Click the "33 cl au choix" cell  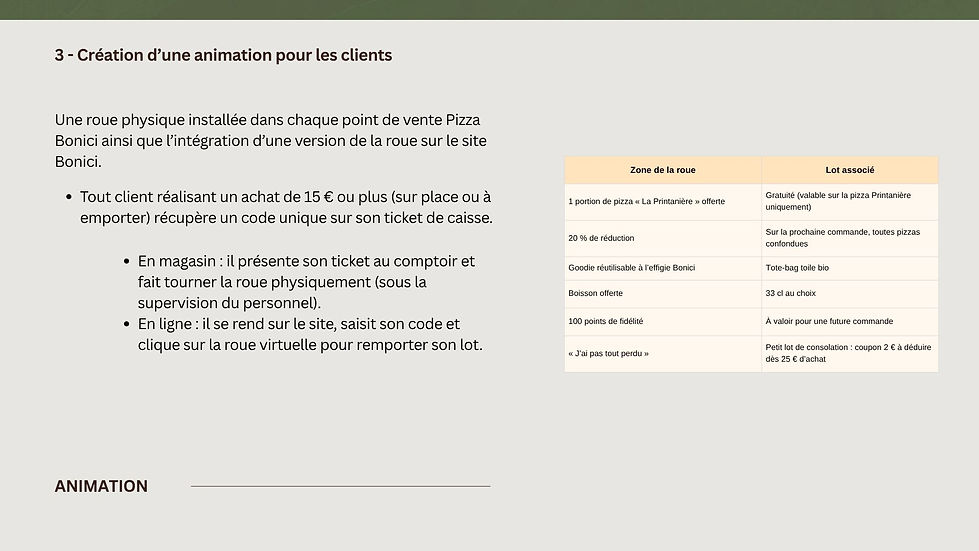tap(791, 294)
